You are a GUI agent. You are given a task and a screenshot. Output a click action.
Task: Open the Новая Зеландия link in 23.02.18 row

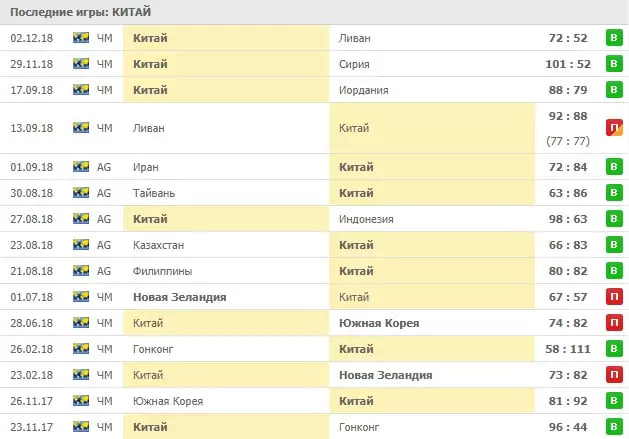pos(386,375)
